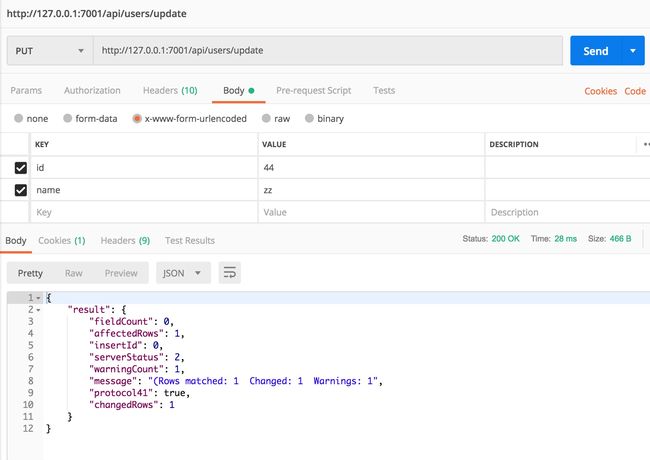Click the wrap lines icon in response toolbar

pyautogui.click(x=230, y=273)
